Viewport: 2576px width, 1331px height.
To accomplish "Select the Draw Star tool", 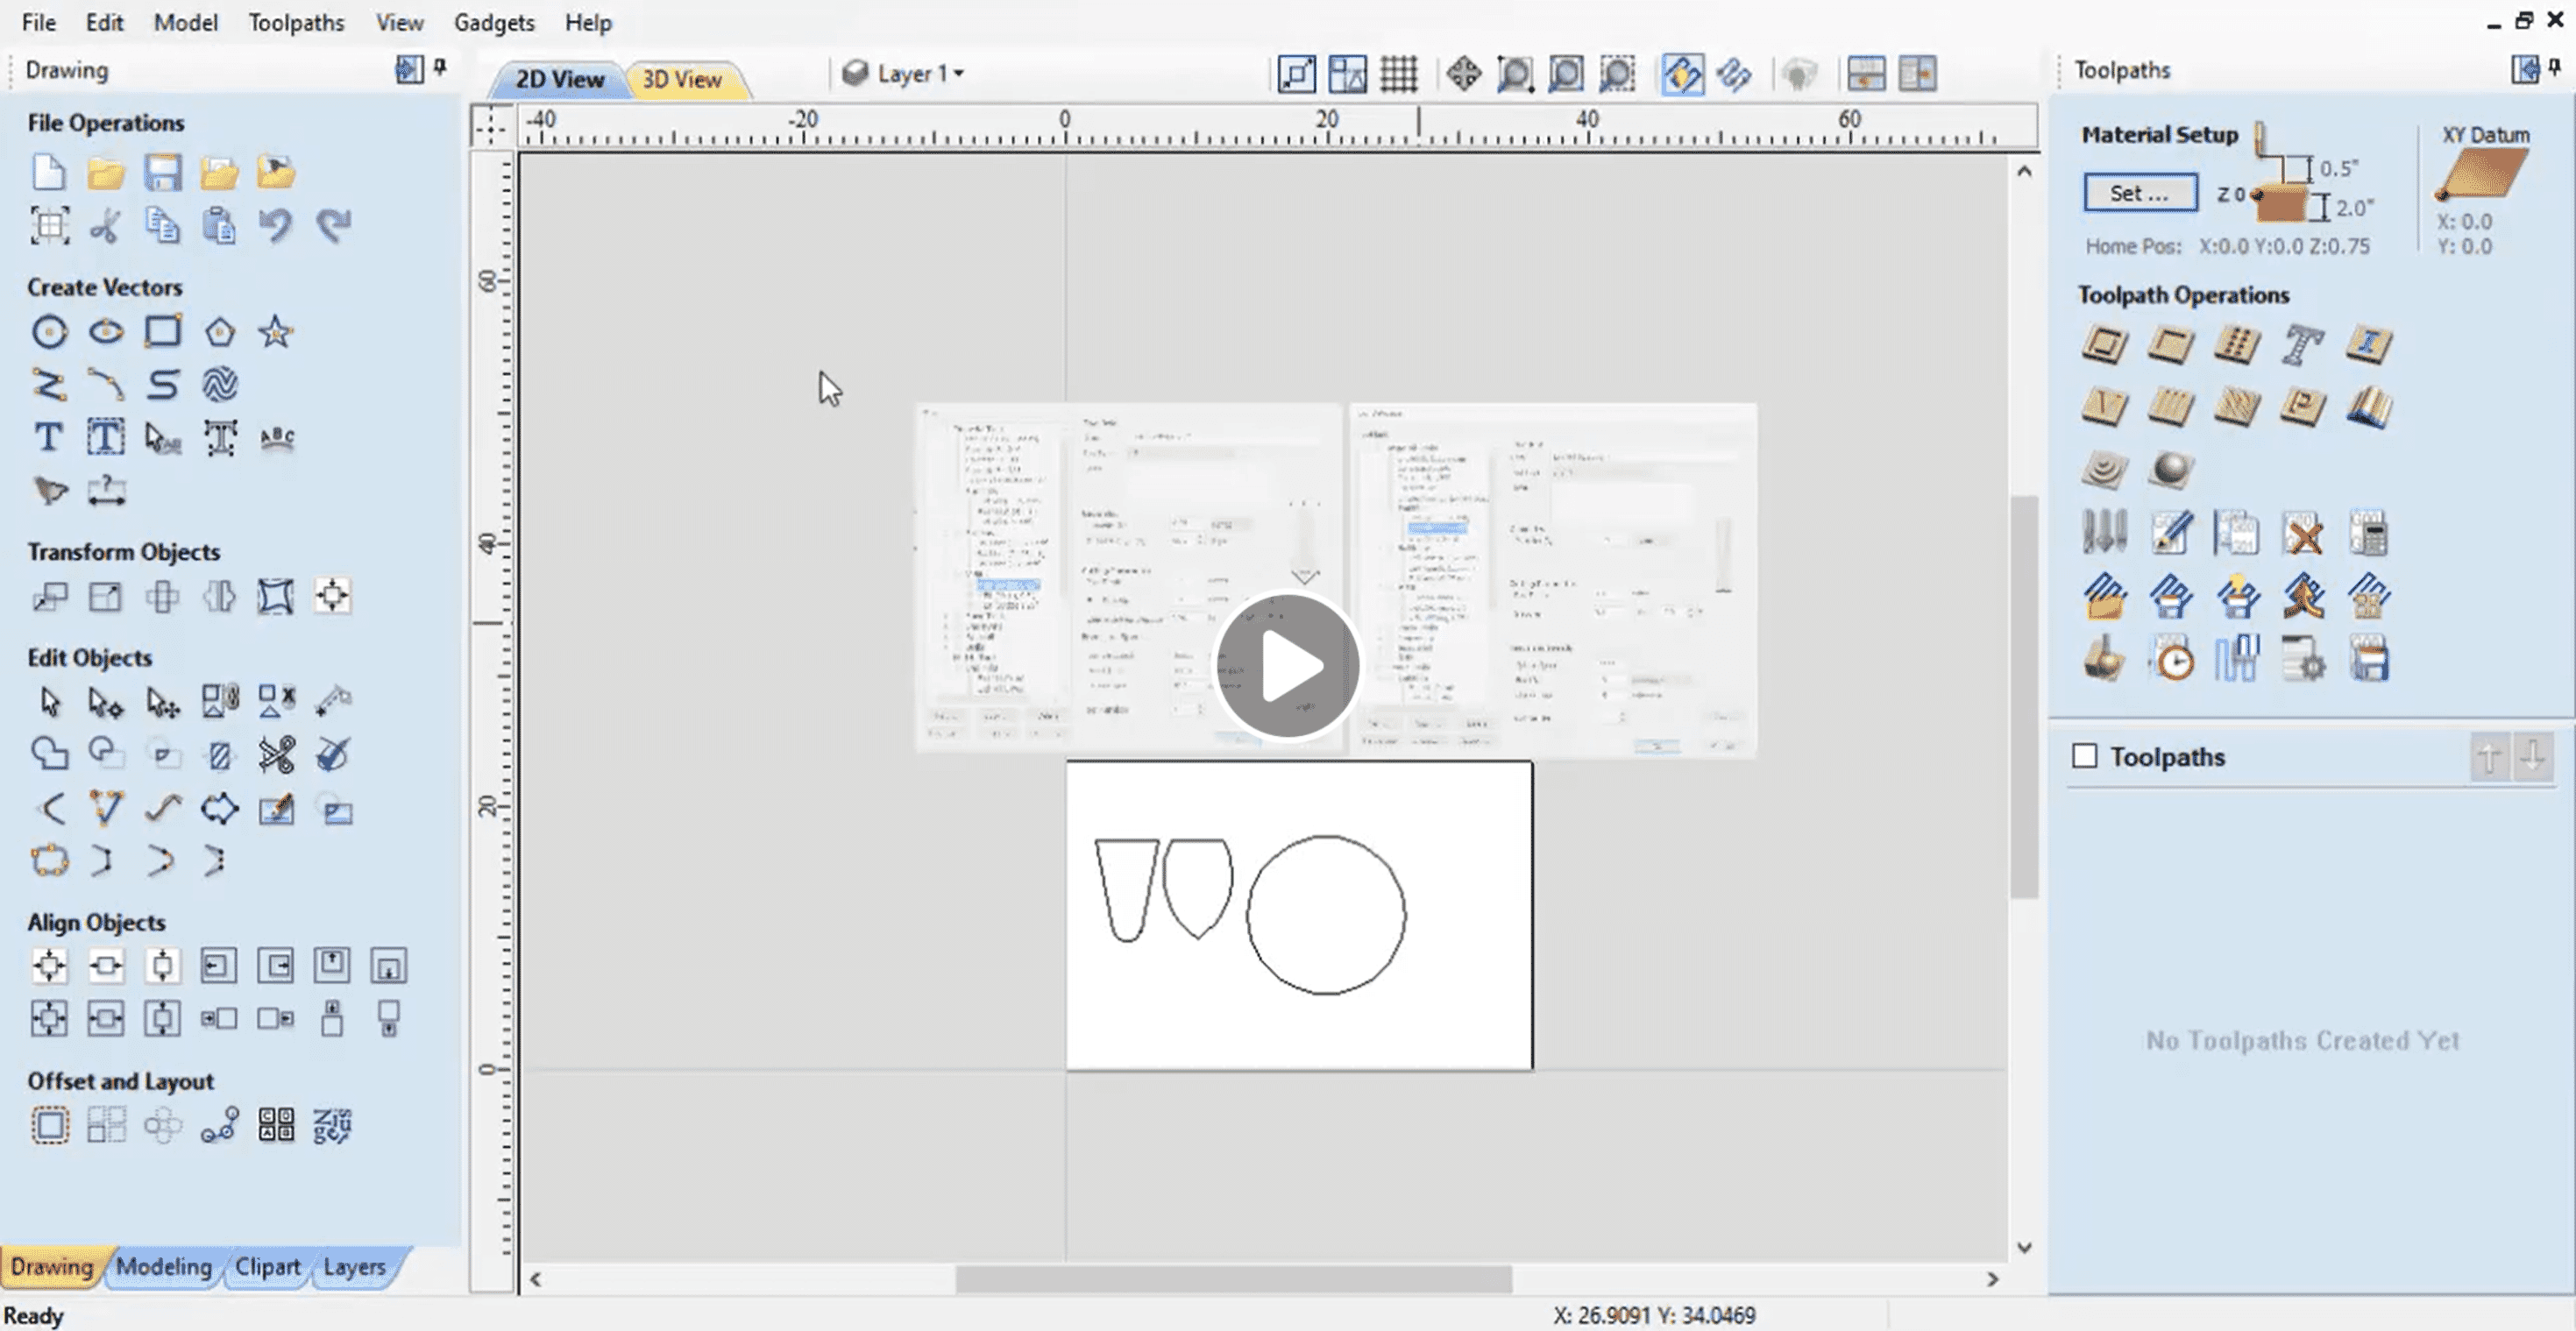I will 275,332.
